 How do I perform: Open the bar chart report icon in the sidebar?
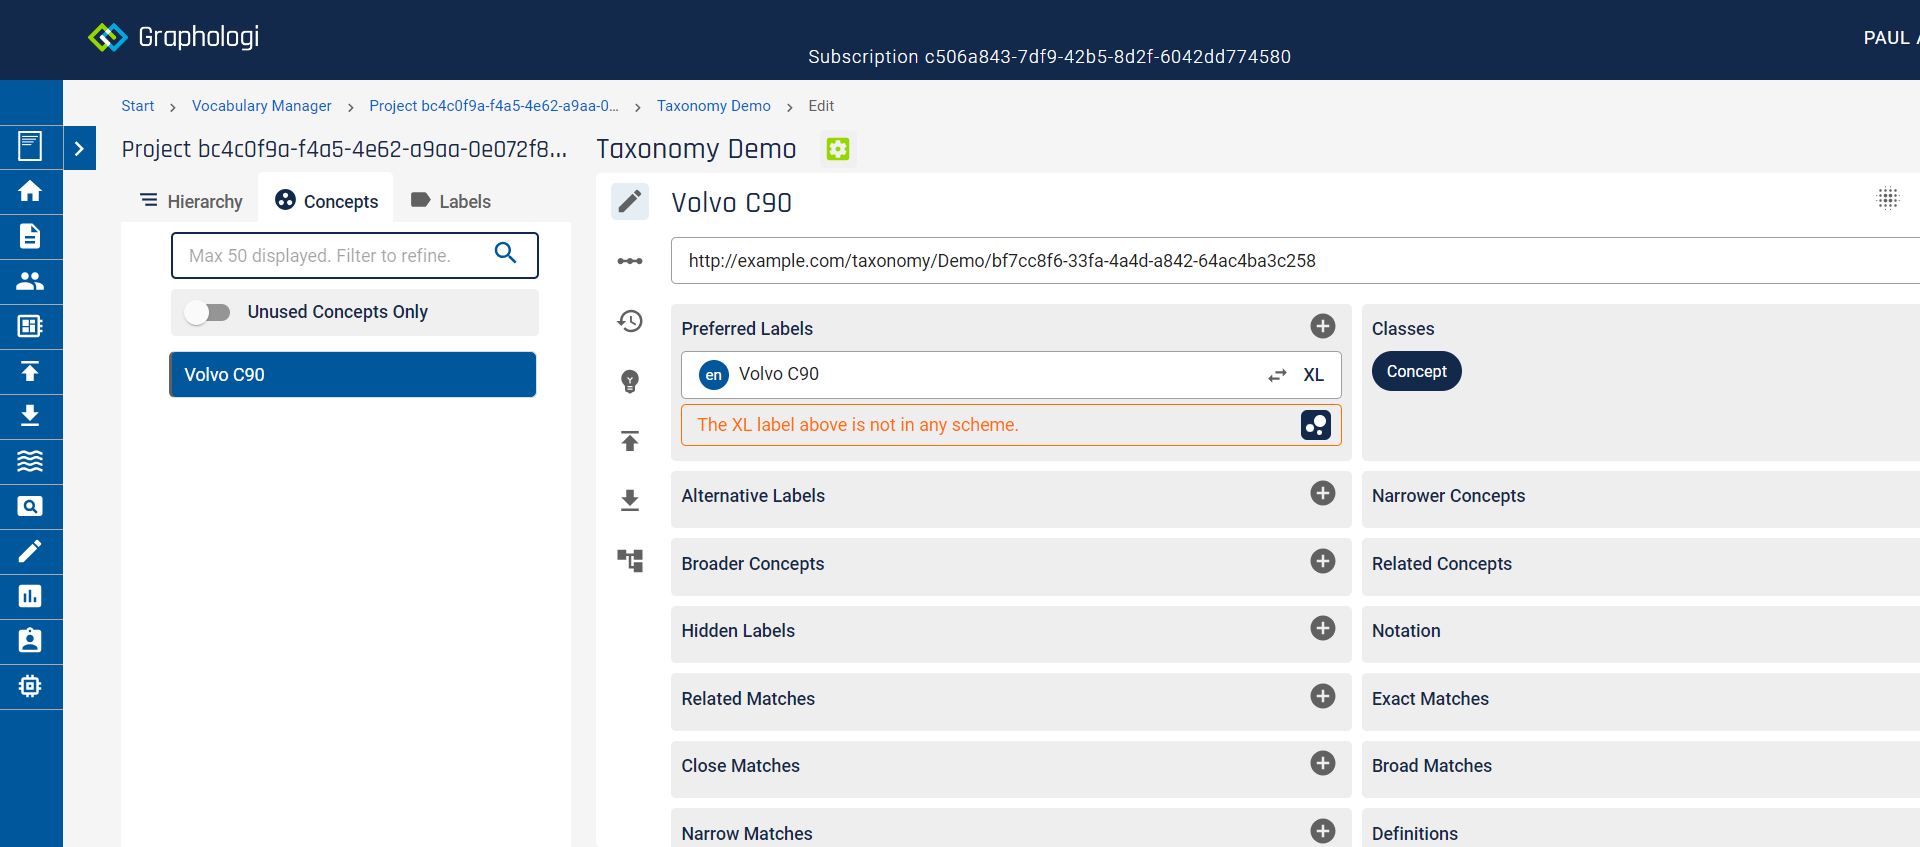pyautogui.click(x=30, y=596)
